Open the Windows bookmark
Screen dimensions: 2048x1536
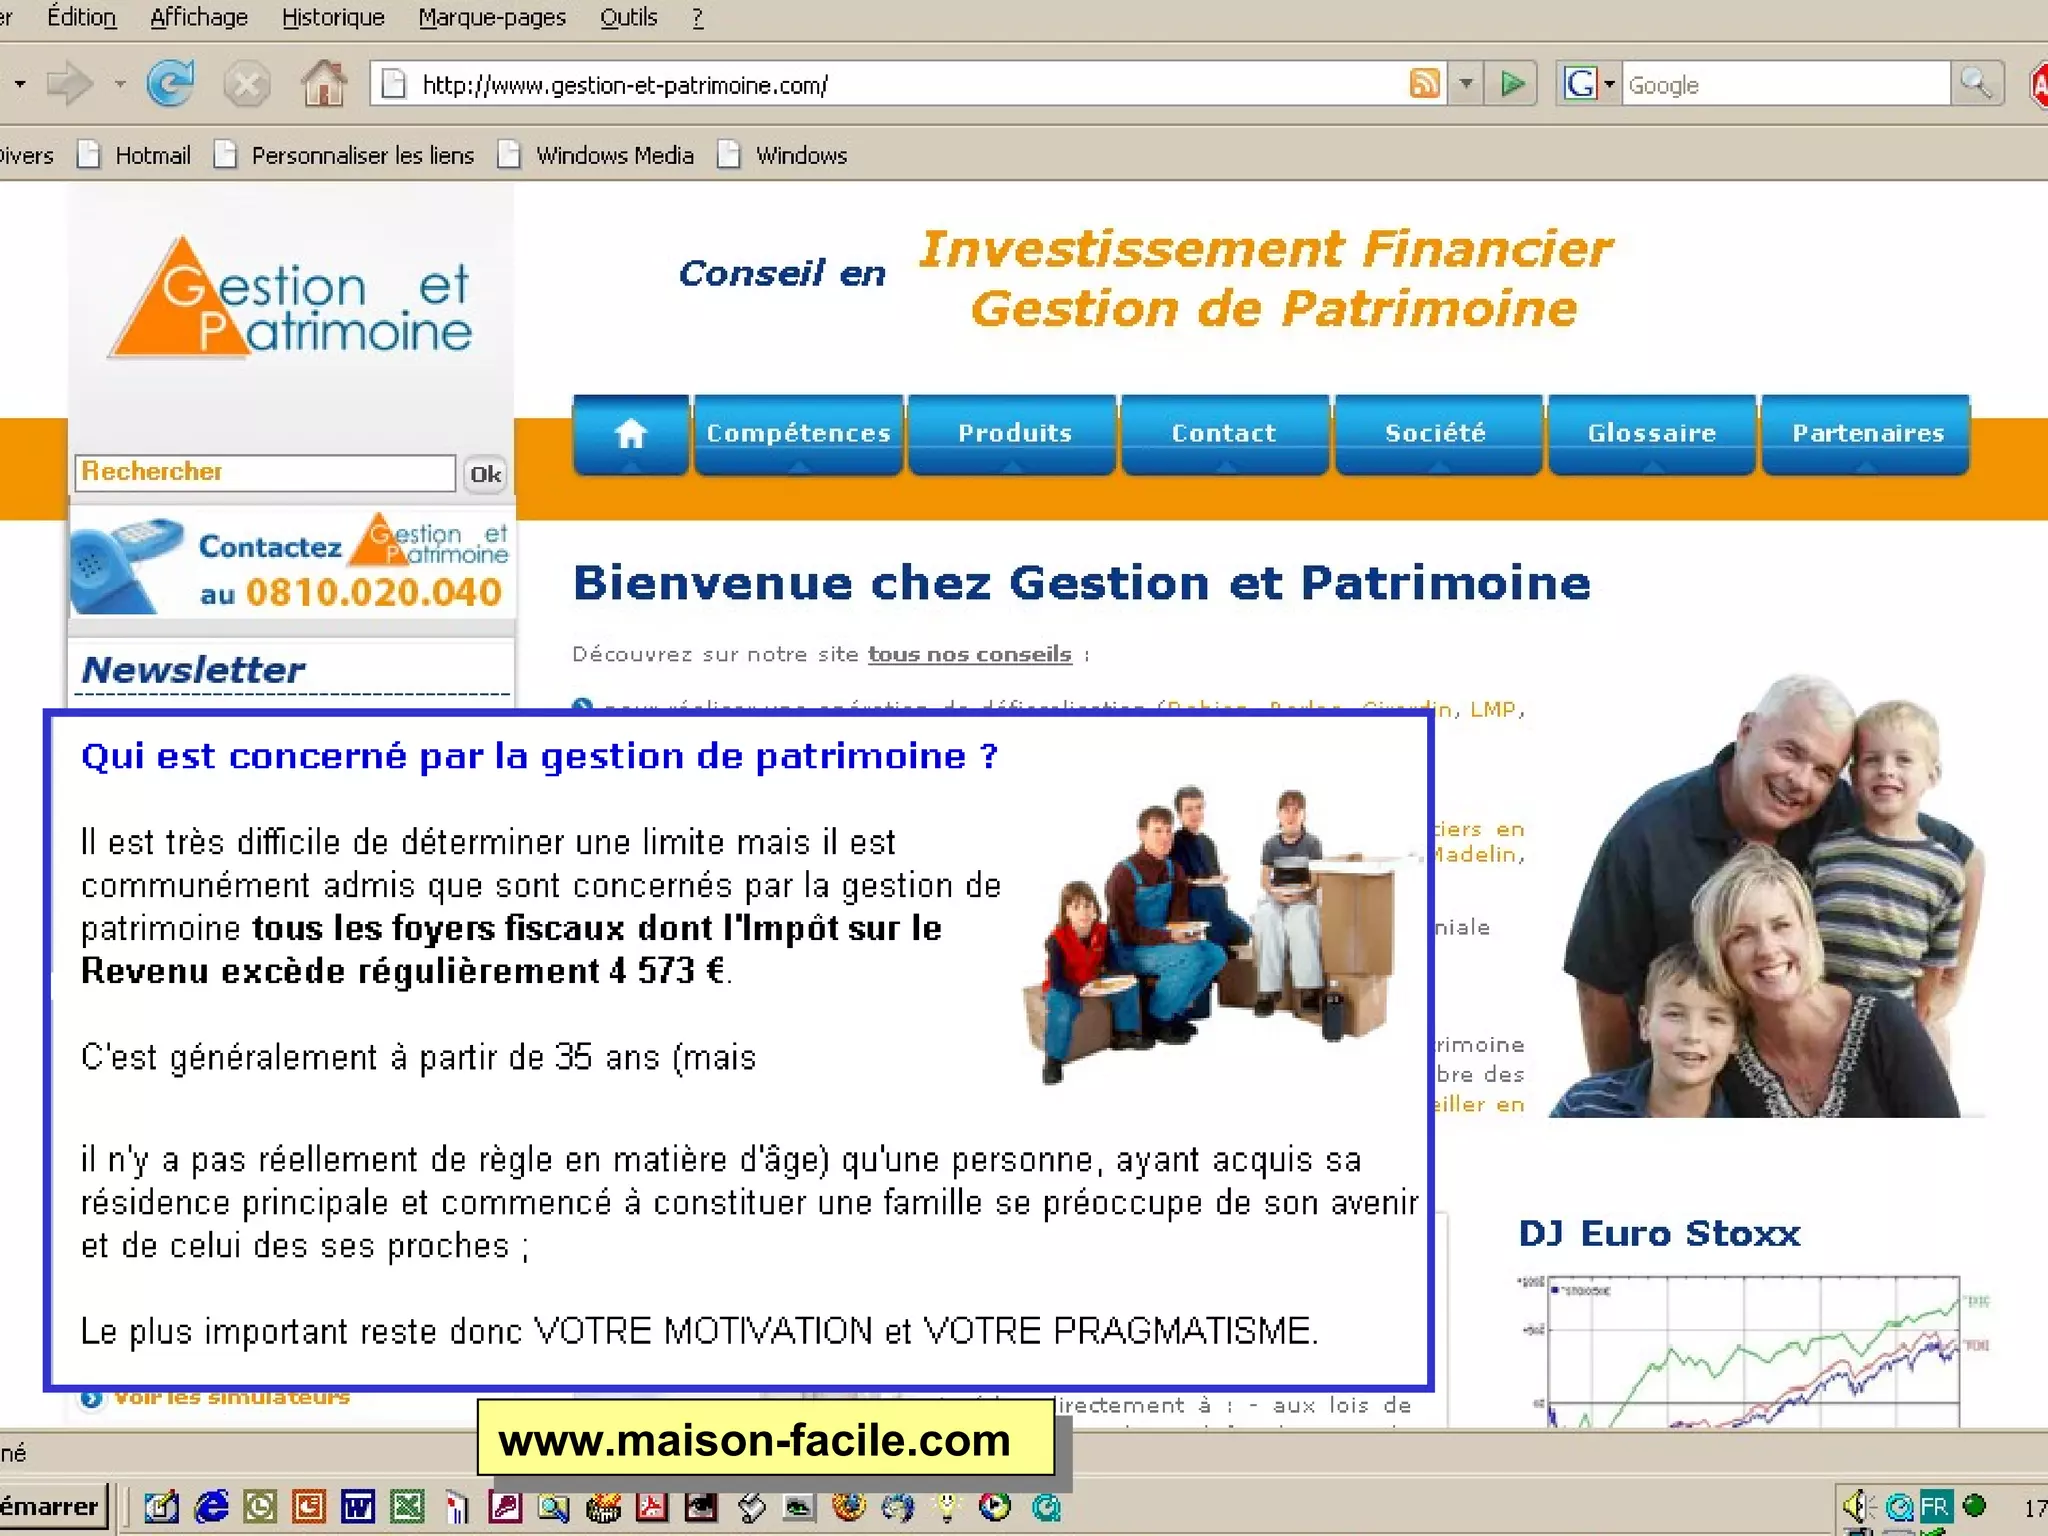click(x=784, y=155)
